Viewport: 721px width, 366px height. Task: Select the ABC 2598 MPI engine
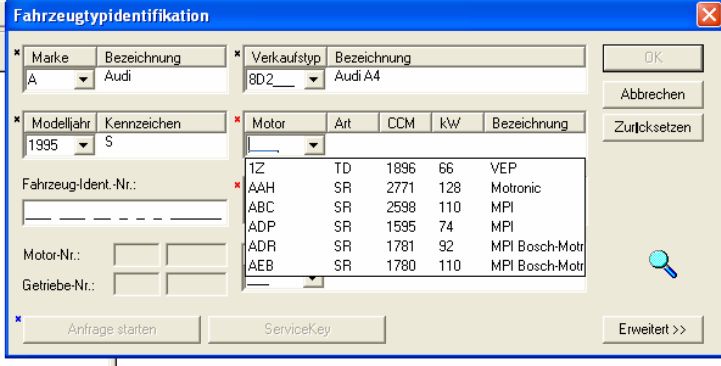415,207
